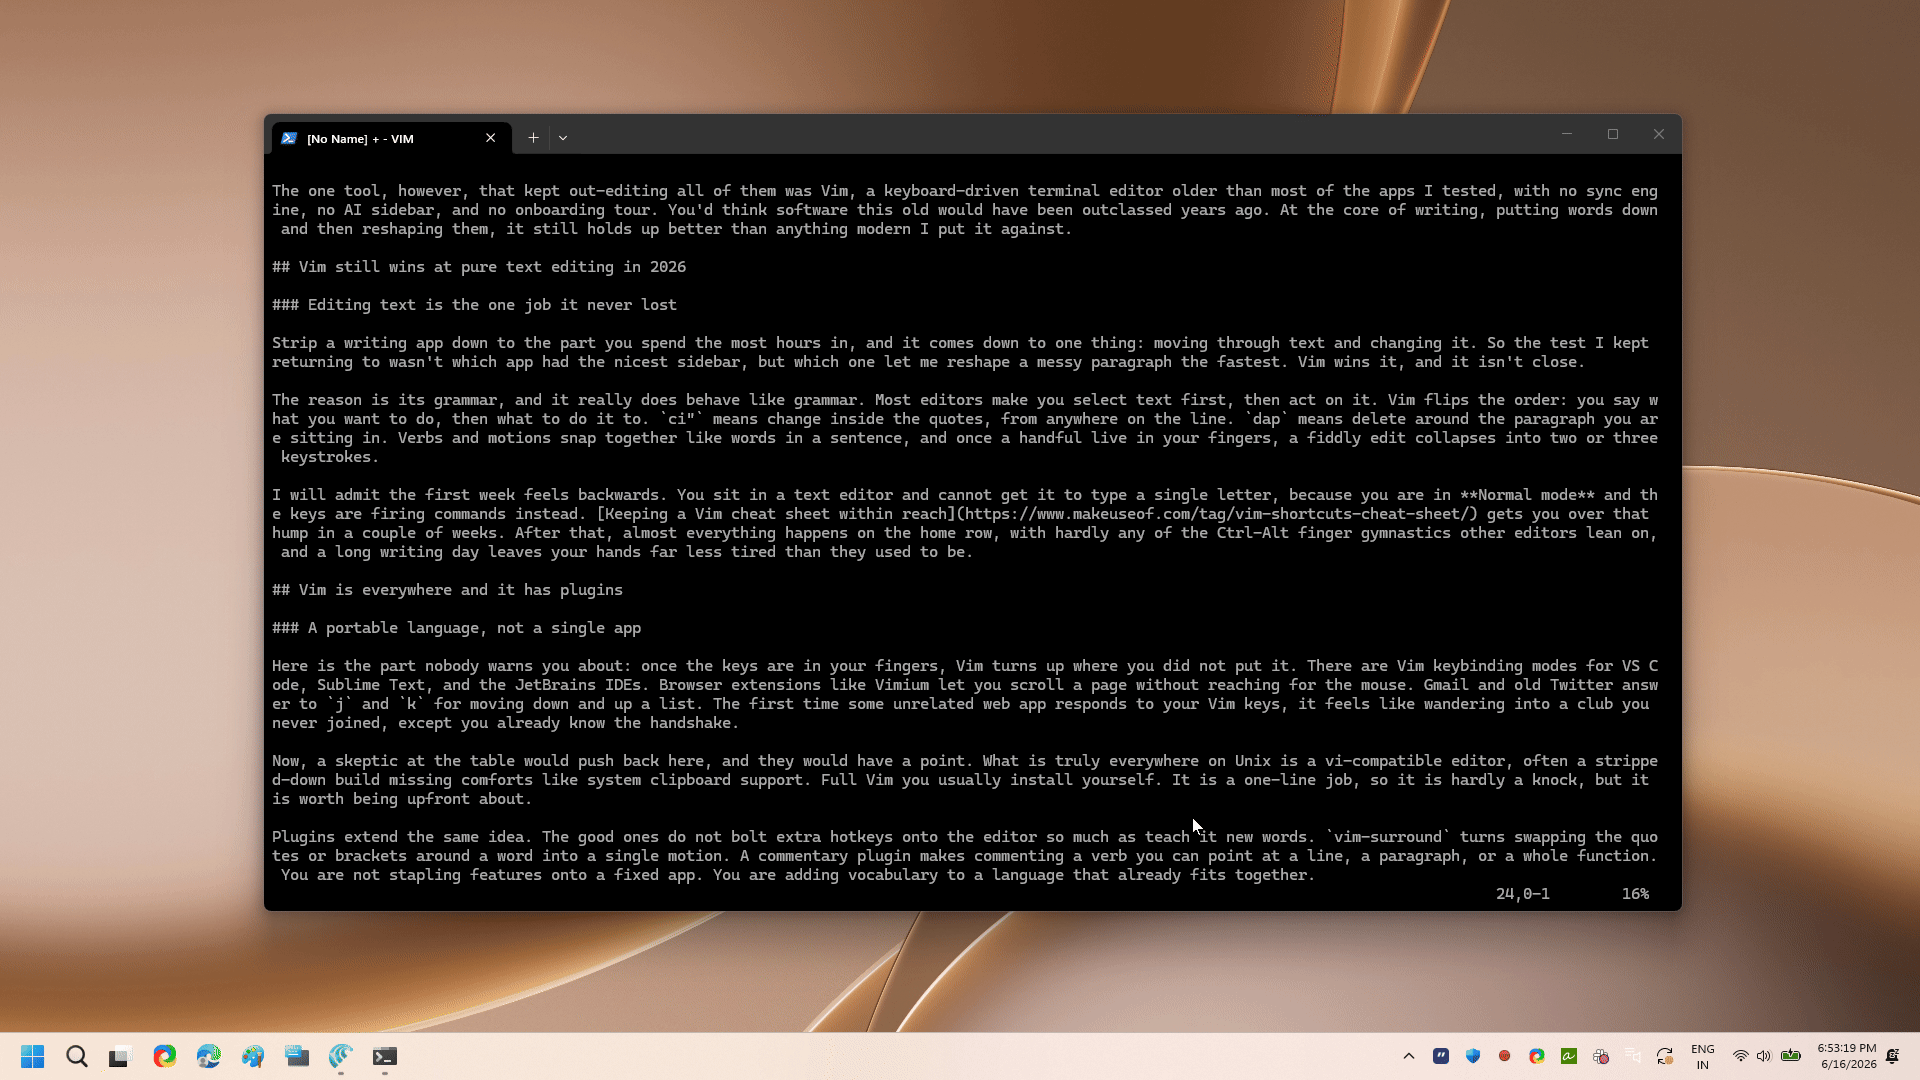Click the words 'Here is the part nobody warns'
The image size is (1920, 1080).
pyautogui.click(x=402, y=666)
